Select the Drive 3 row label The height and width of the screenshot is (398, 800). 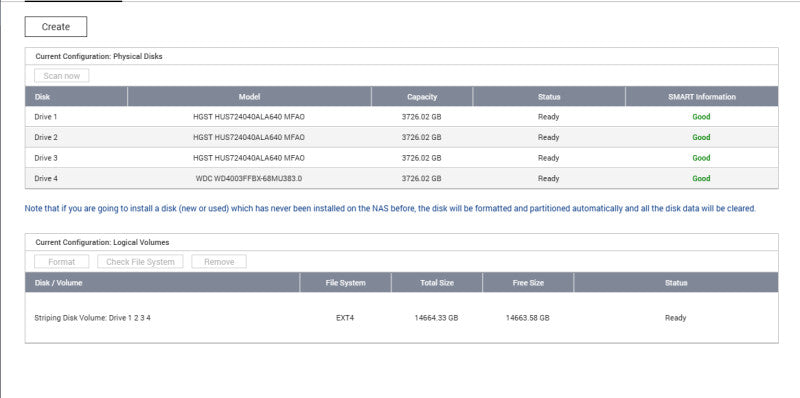point(46,158)
